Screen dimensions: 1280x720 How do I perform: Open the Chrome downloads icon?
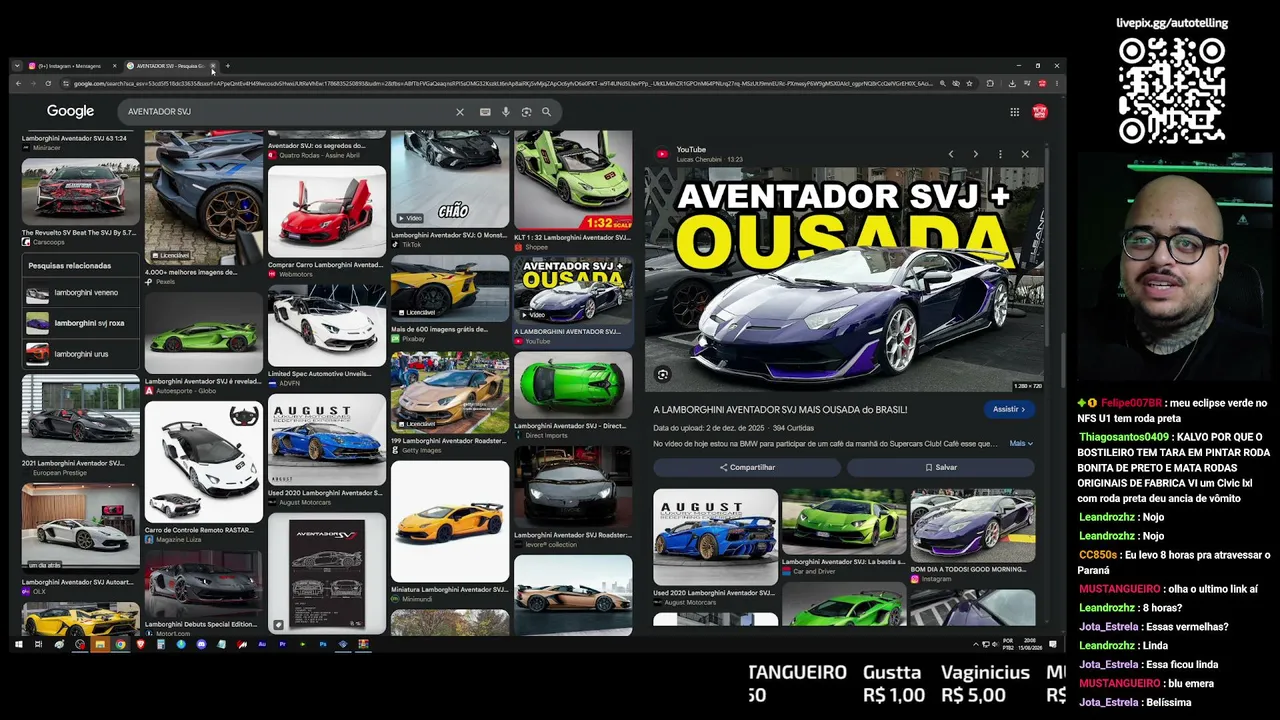point(1012,84)
